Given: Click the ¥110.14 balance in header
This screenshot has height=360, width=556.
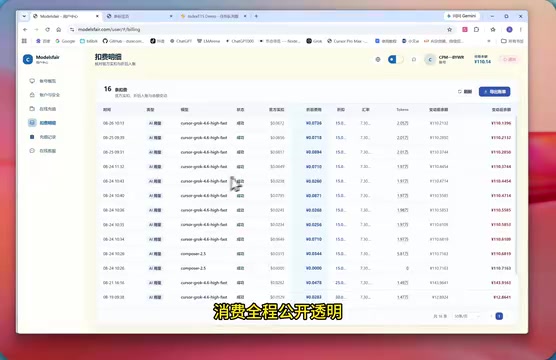Looking at the screenshot, I should click(x=482, y=62).
